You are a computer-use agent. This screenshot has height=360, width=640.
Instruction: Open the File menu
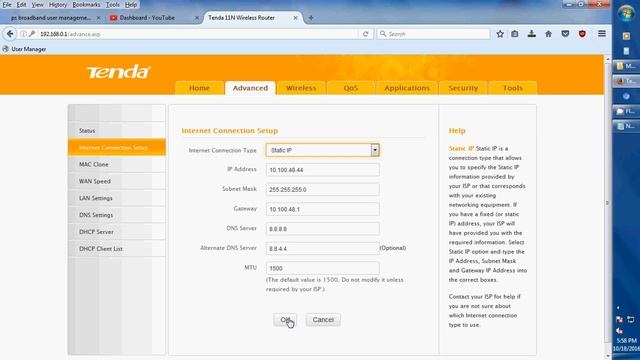[x=7, y=4]
